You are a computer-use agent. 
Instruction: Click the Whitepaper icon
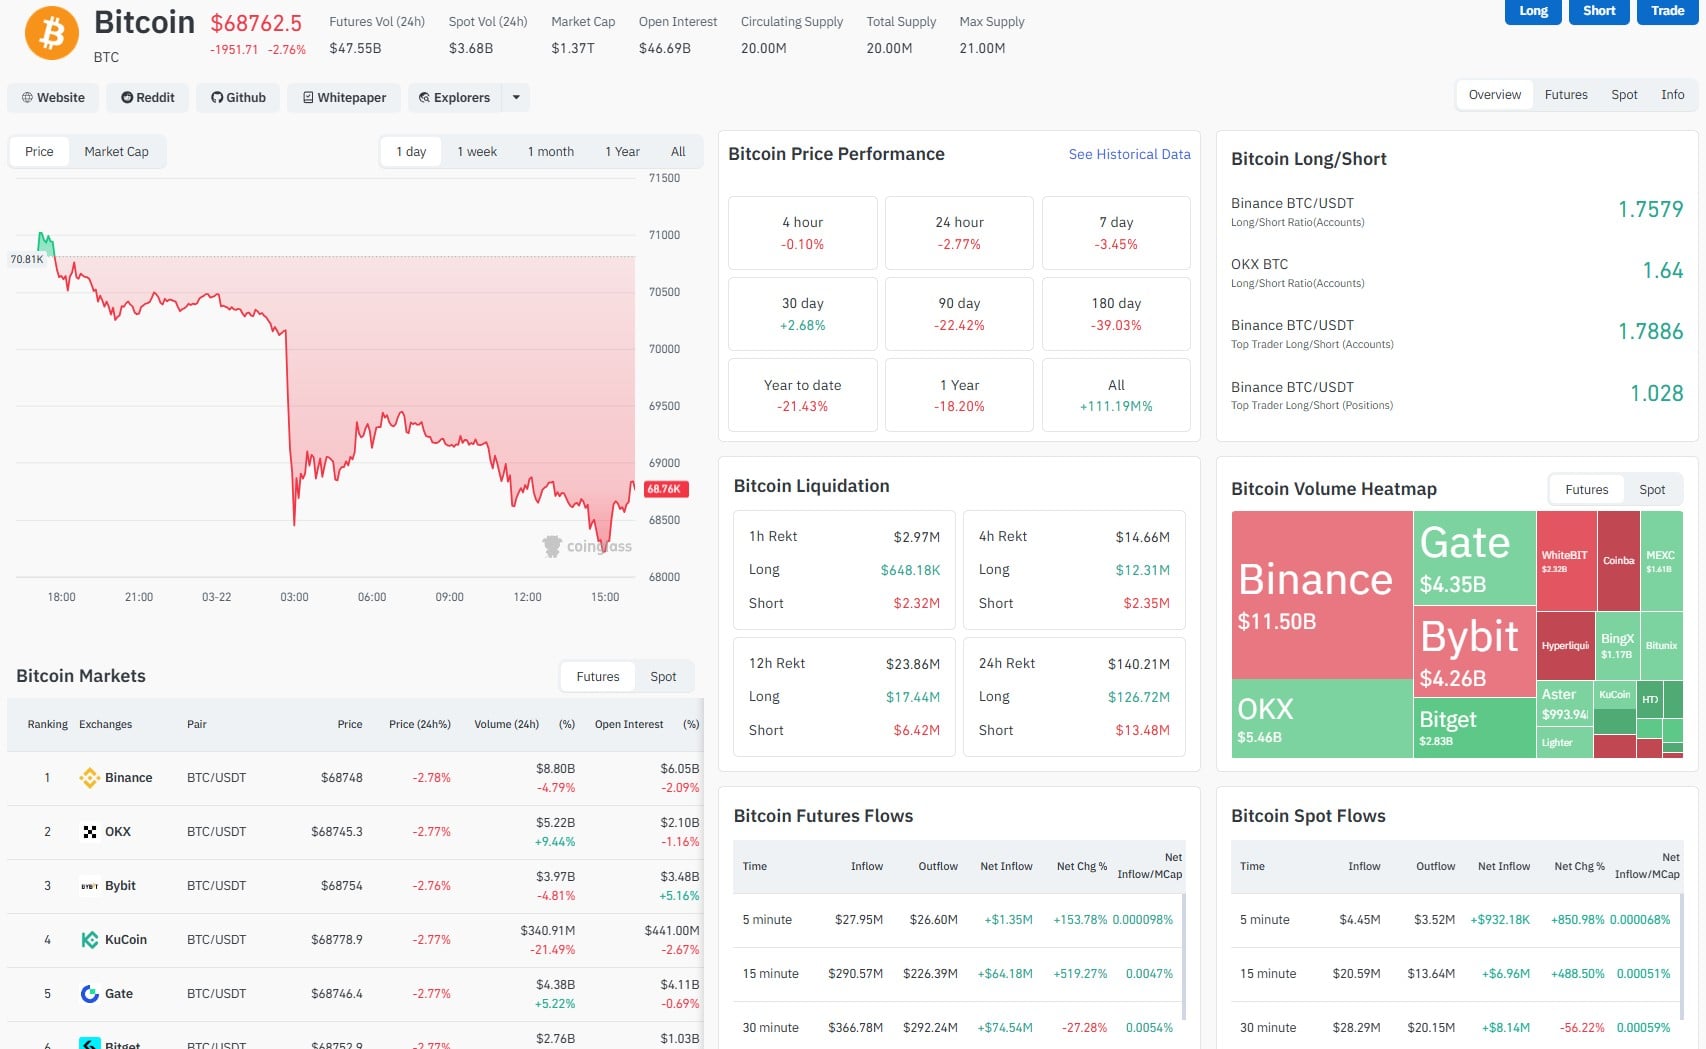coord(309,97)
